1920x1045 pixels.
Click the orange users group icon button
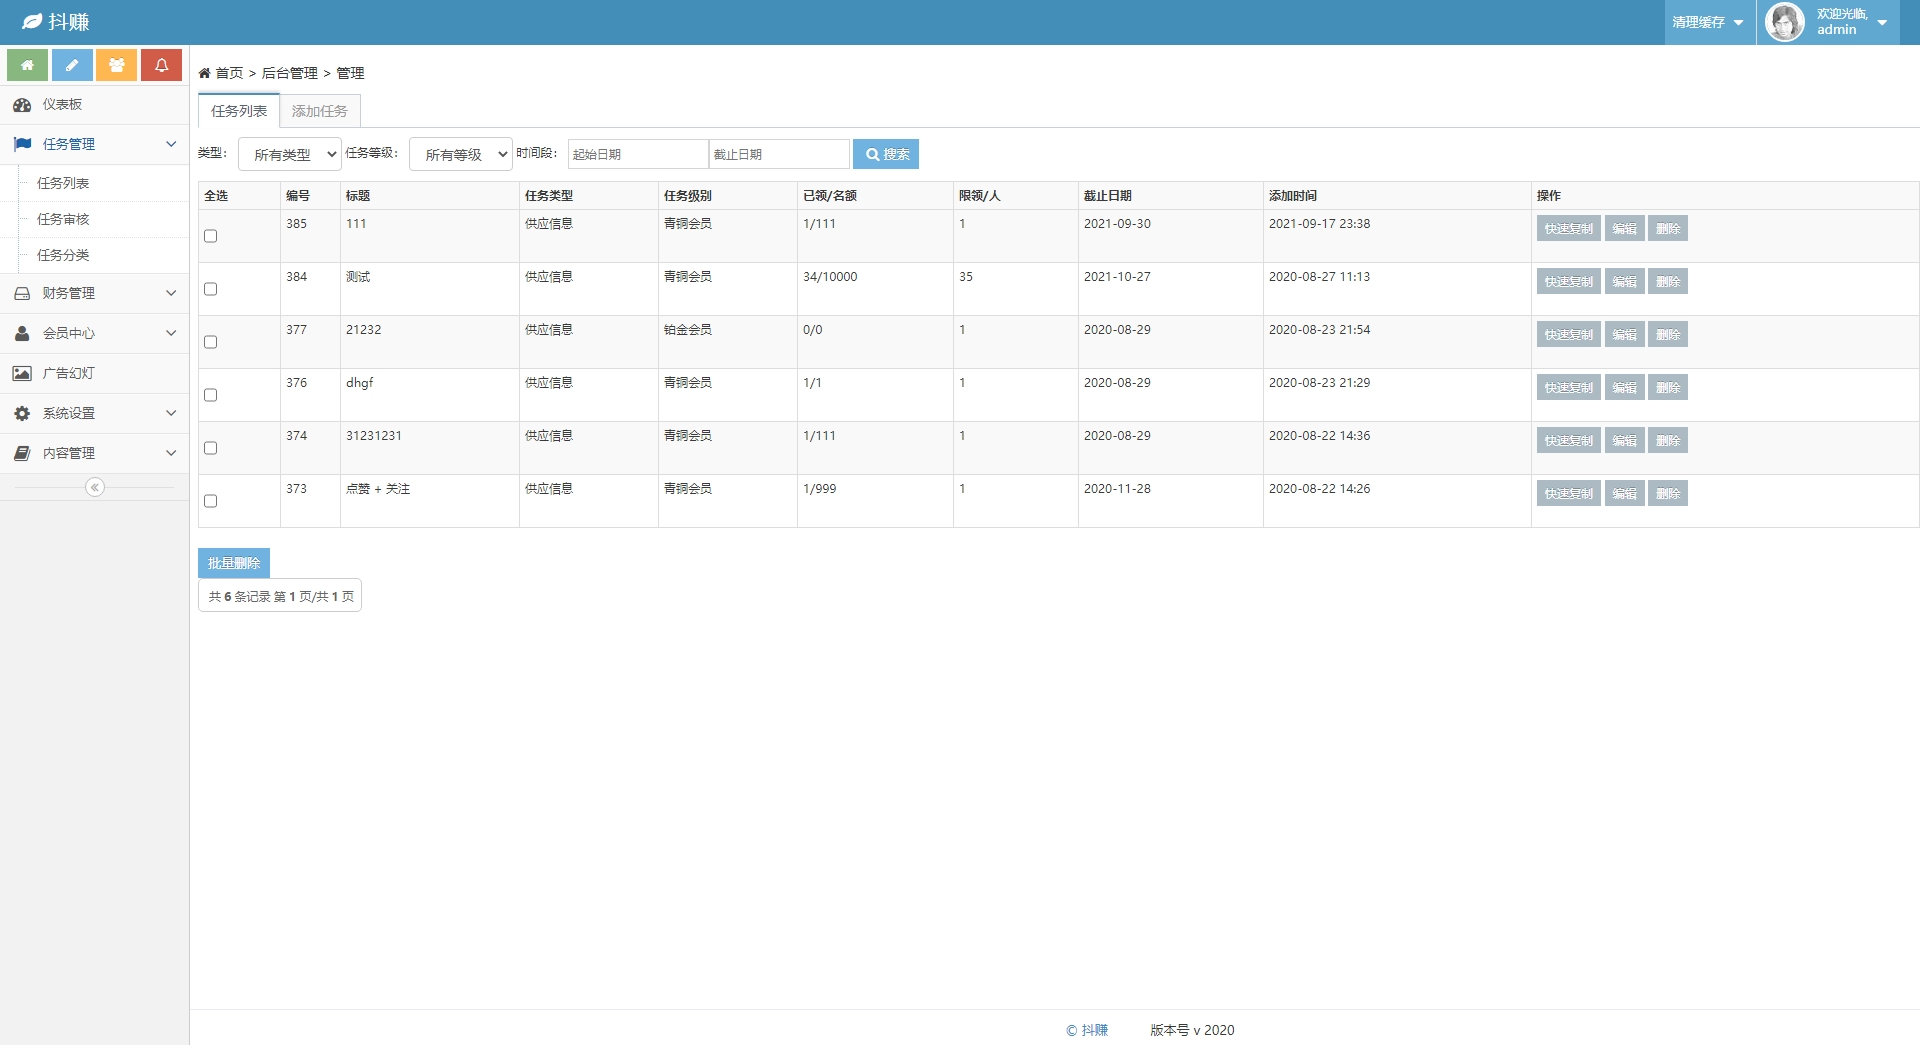coord(117,65)
